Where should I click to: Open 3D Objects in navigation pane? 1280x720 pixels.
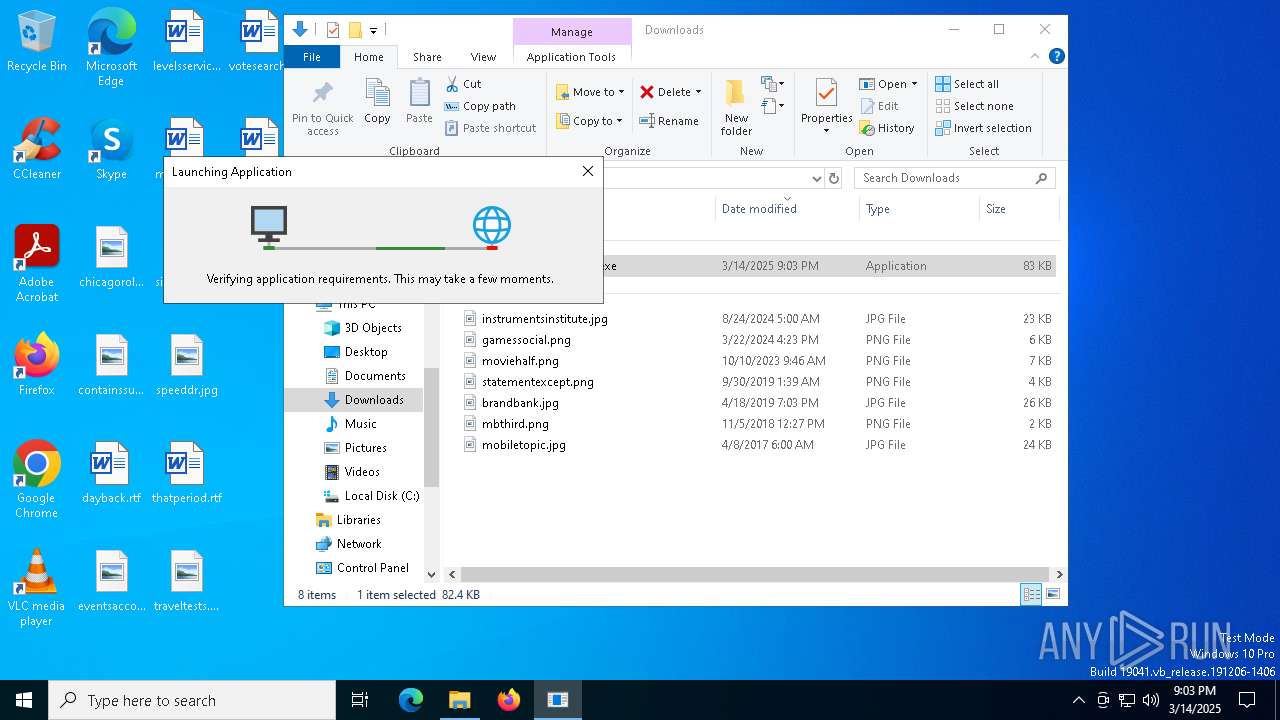[363, 328]
